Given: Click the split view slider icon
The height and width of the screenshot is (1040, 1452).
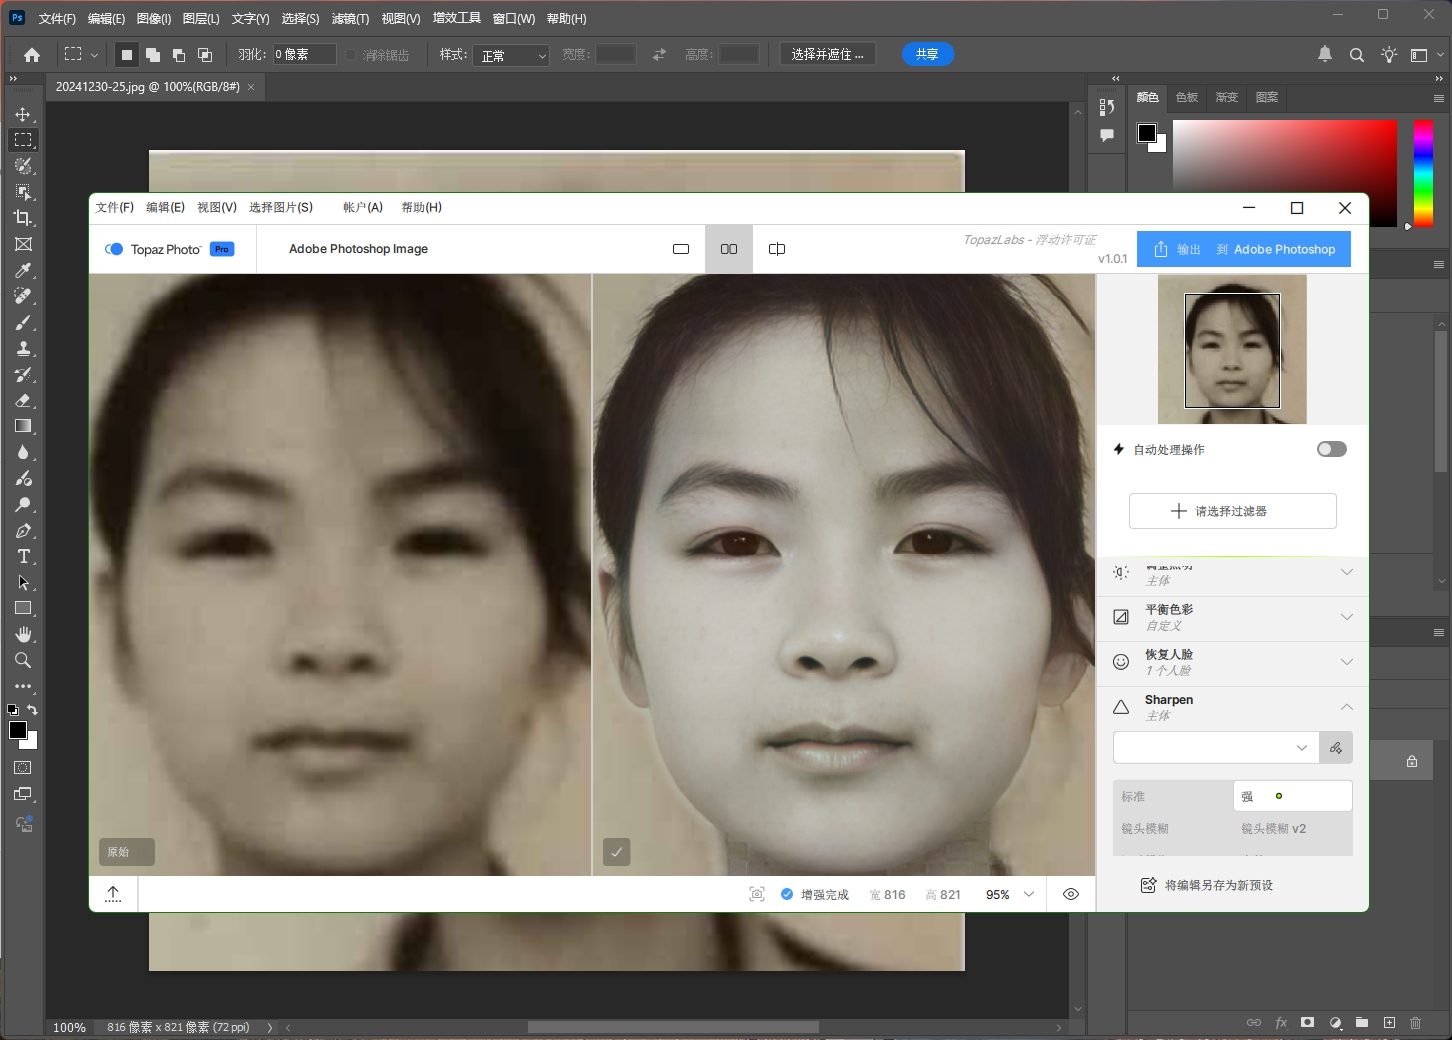Looking at the screenshot, I should [x=777, y=249].
